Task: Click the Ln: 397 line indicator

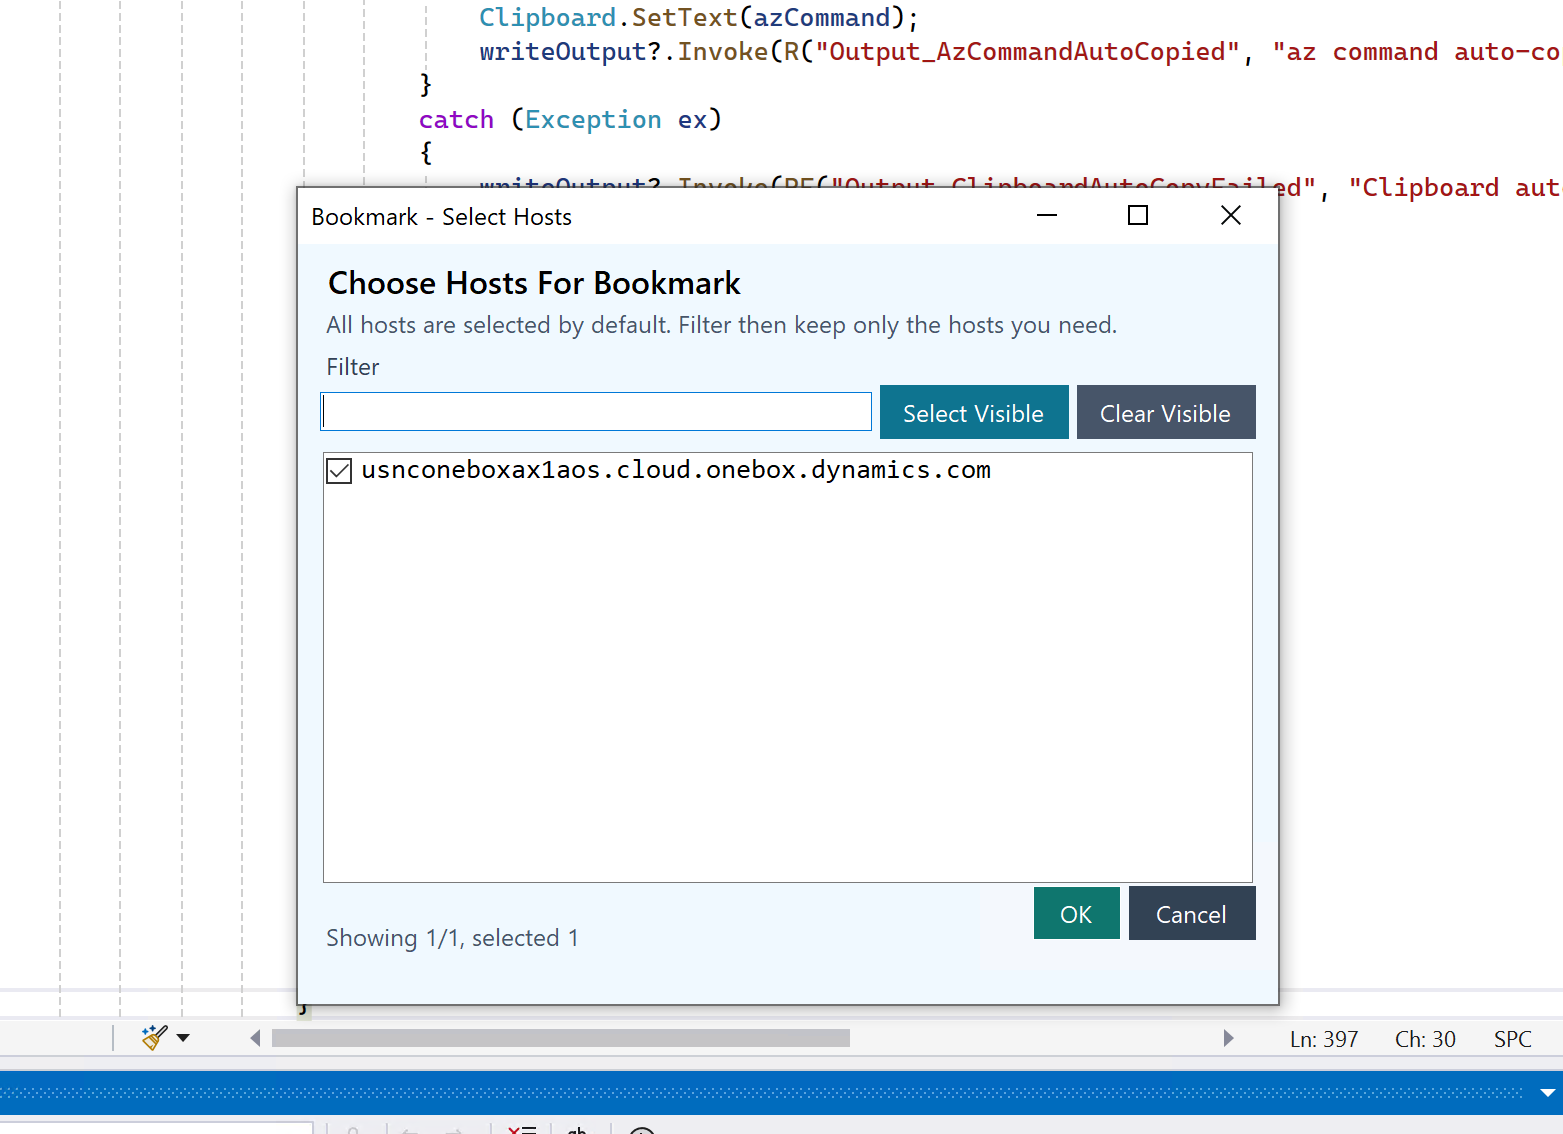Action: (x=1324, y=1039)
